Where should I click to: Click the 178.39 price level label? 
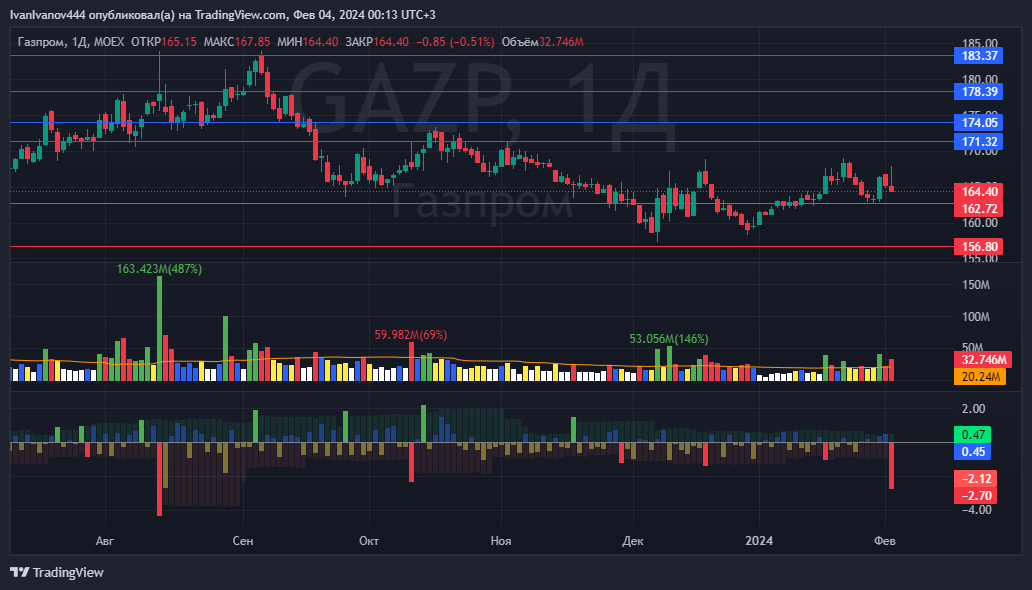[x=978, y=92]
